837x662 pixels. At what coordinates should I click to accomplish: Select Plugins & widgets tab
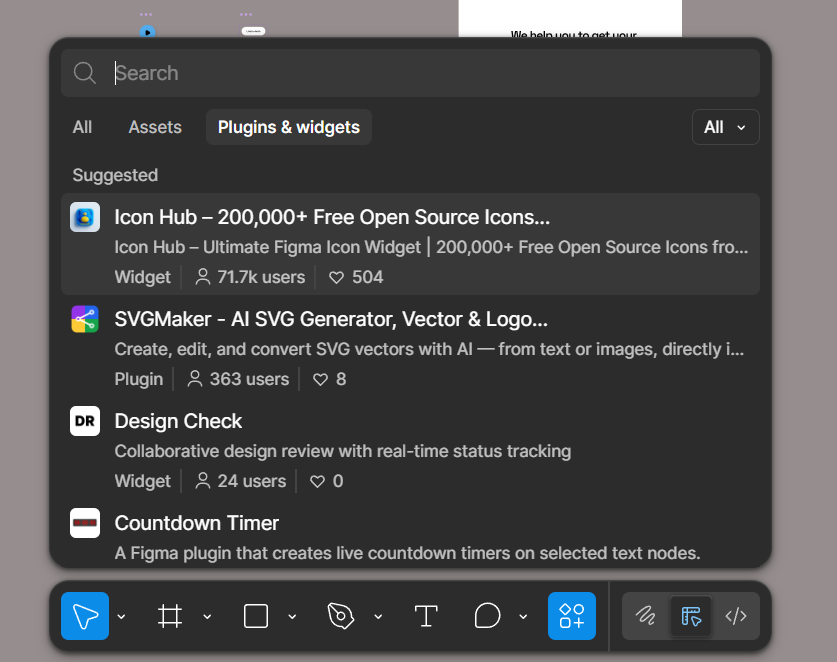(289, 127)
